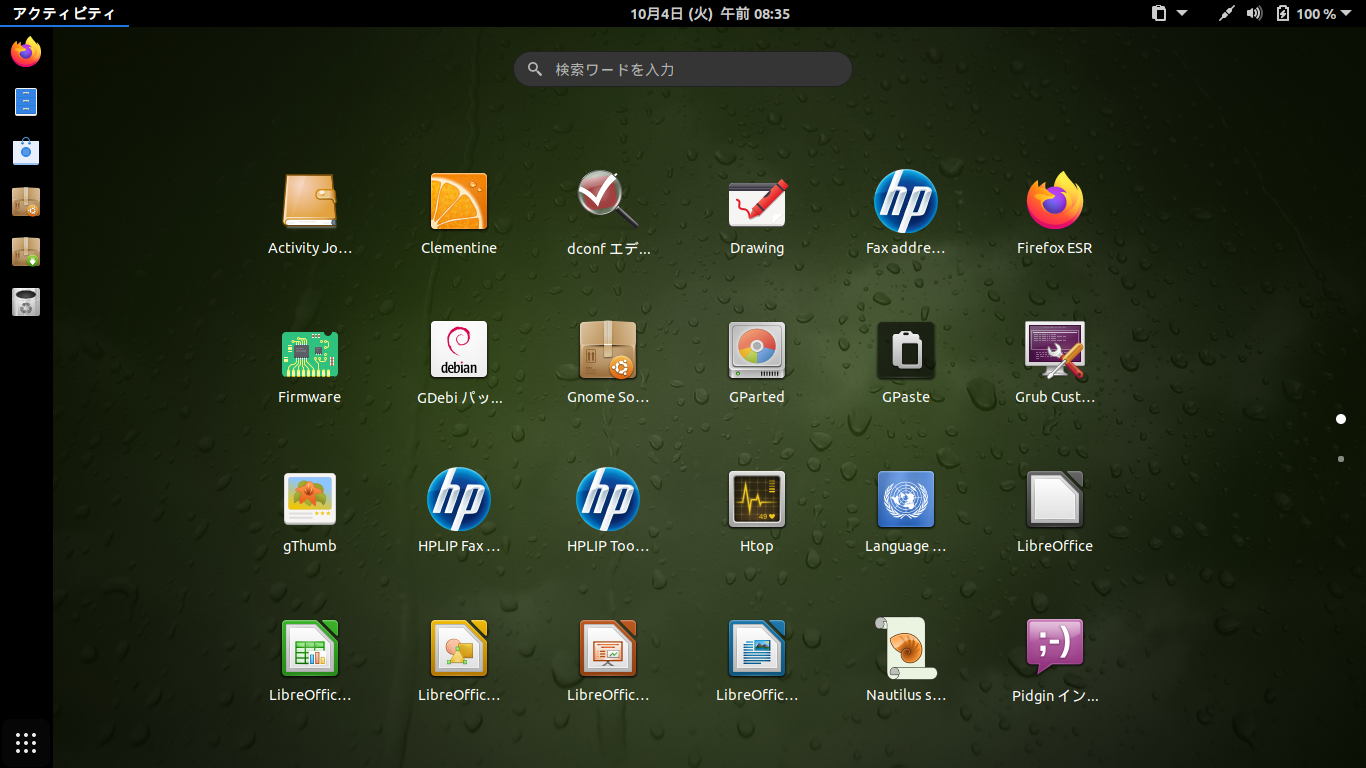Open the package installer dock icon with green arrow
The height and width of the screenshot is (768, 1366).
(x=26, y=252)
